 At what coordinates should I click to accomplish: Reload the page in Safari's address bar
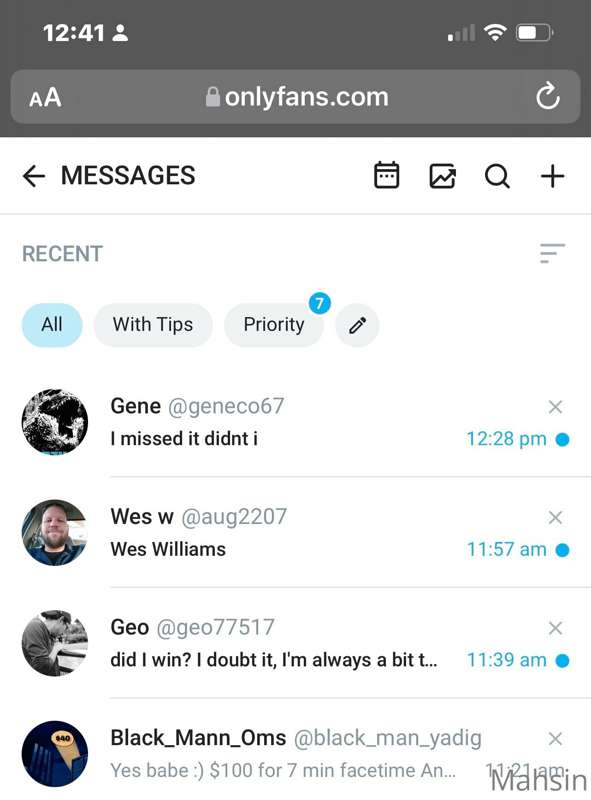tap(548, 96)
